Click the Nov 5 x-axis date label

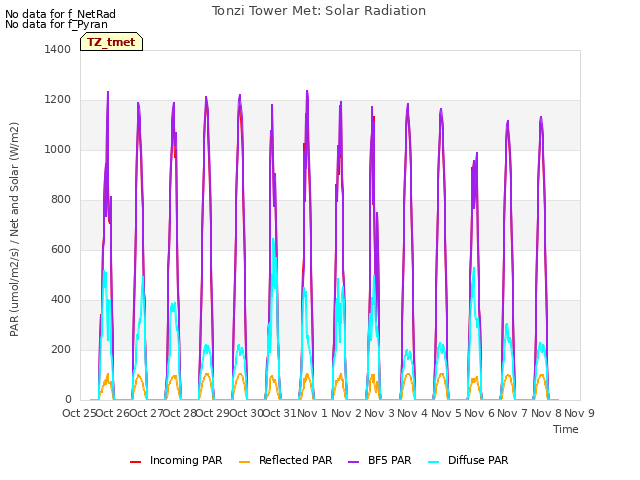446,413
